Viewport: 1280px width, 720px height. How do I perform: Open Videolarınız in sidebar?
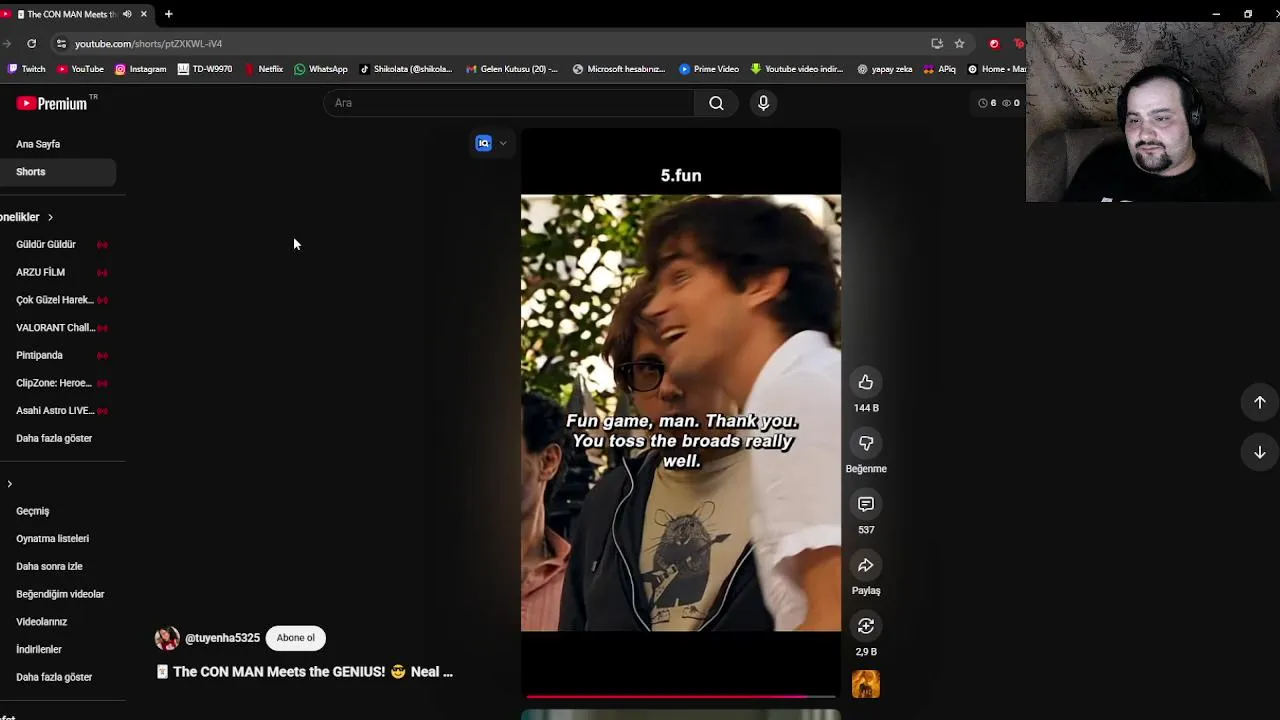pyautogui.click(x=41, y=622)
